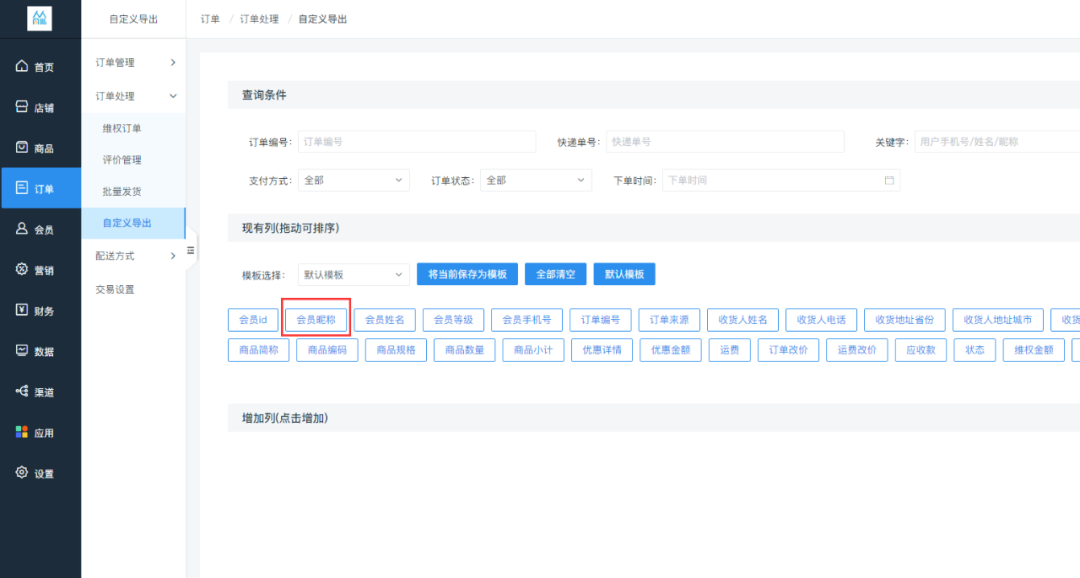Image resolution: width=1080 pixels, height=578 pixels.
Task: Open the 模板选择 dropdown
Action: point(353,275)
